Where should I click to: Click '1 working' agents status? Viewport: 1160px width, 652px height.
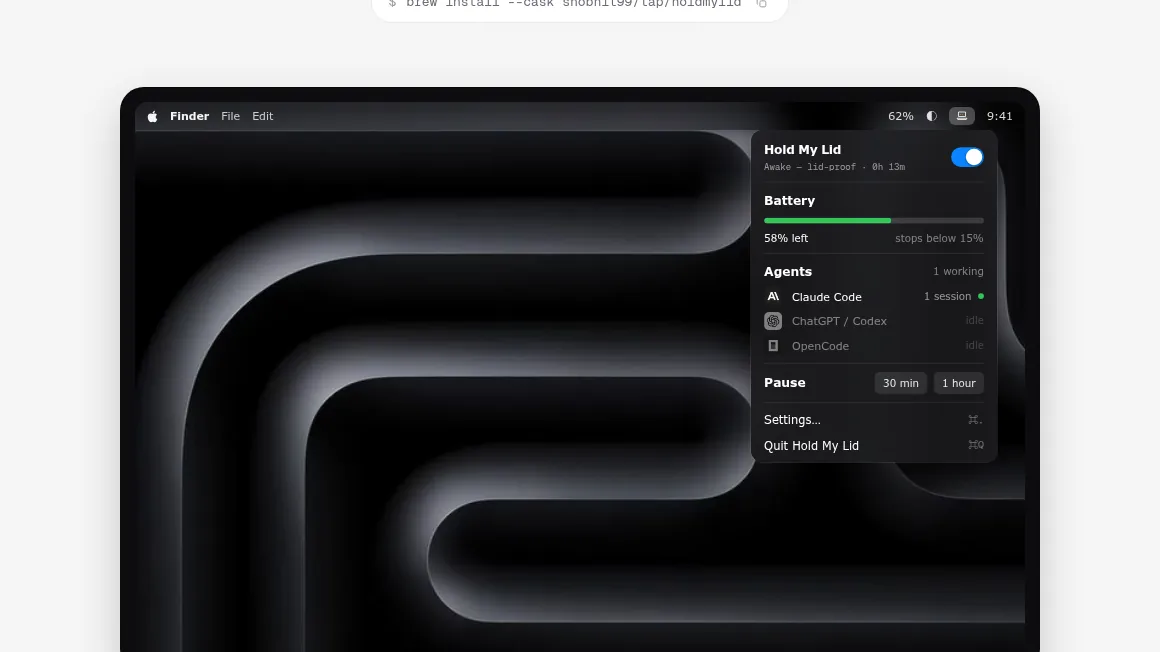[958, 272]
